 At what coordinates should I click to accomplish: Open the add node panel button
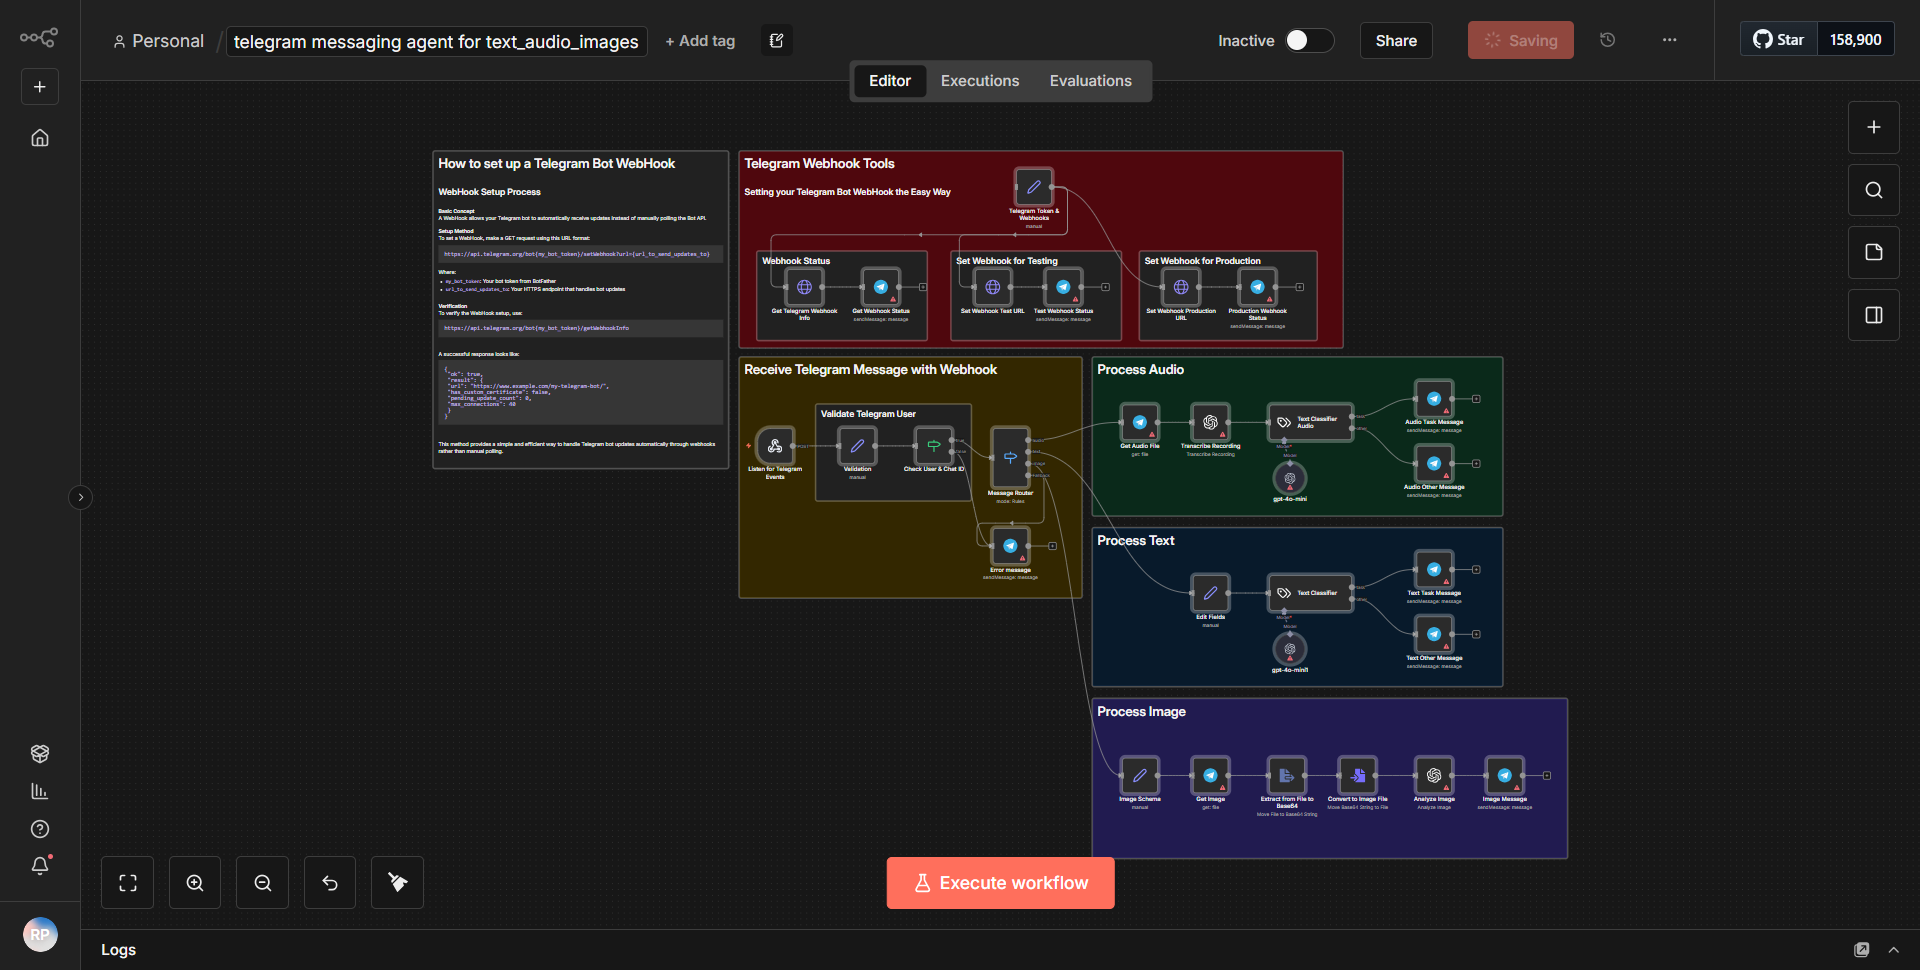pos(1874,128)
